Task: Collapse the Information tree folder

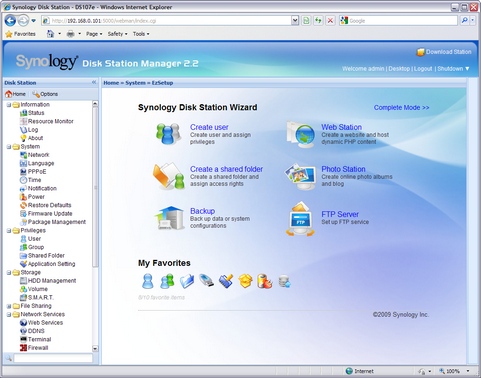Action: 9,105
